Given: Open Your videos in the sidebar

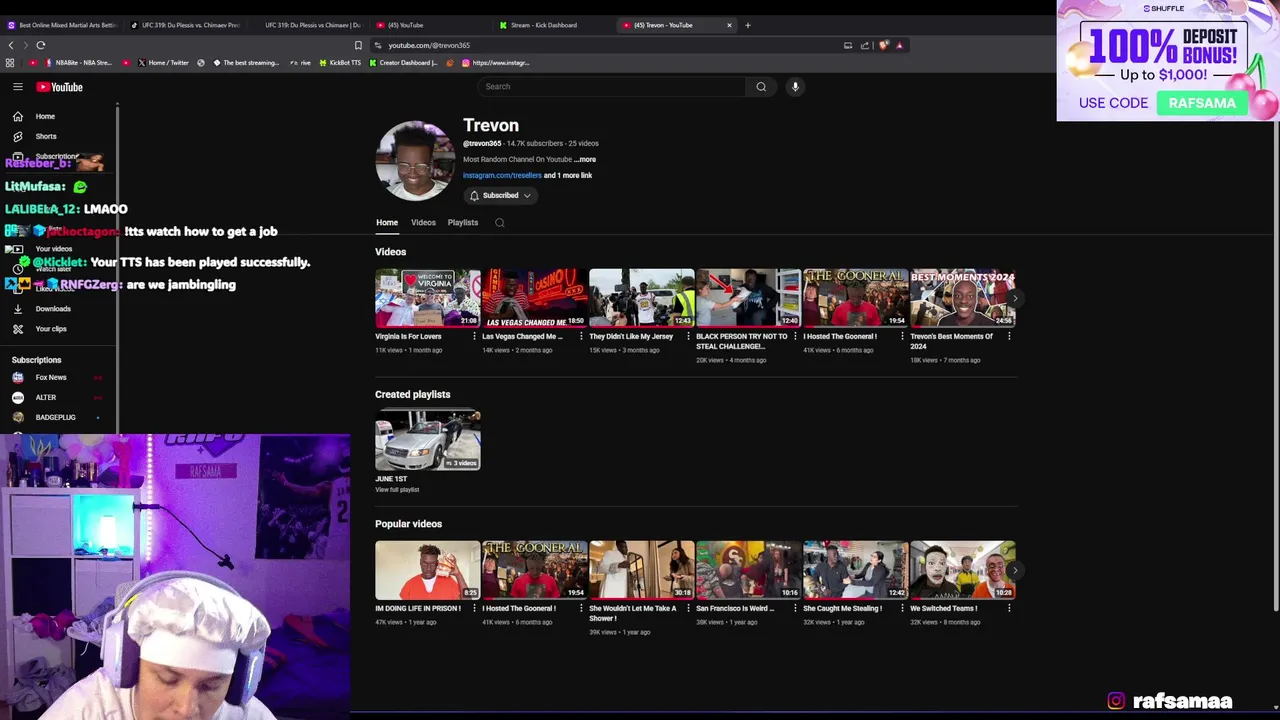Looking at the screenshot, I should click(54, 249).
